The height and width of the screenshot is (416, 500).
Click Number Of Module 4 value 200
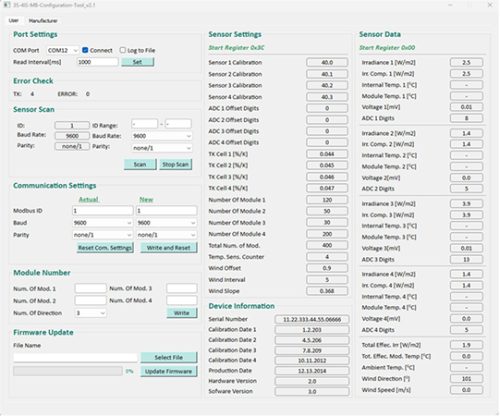click(327, 234)
